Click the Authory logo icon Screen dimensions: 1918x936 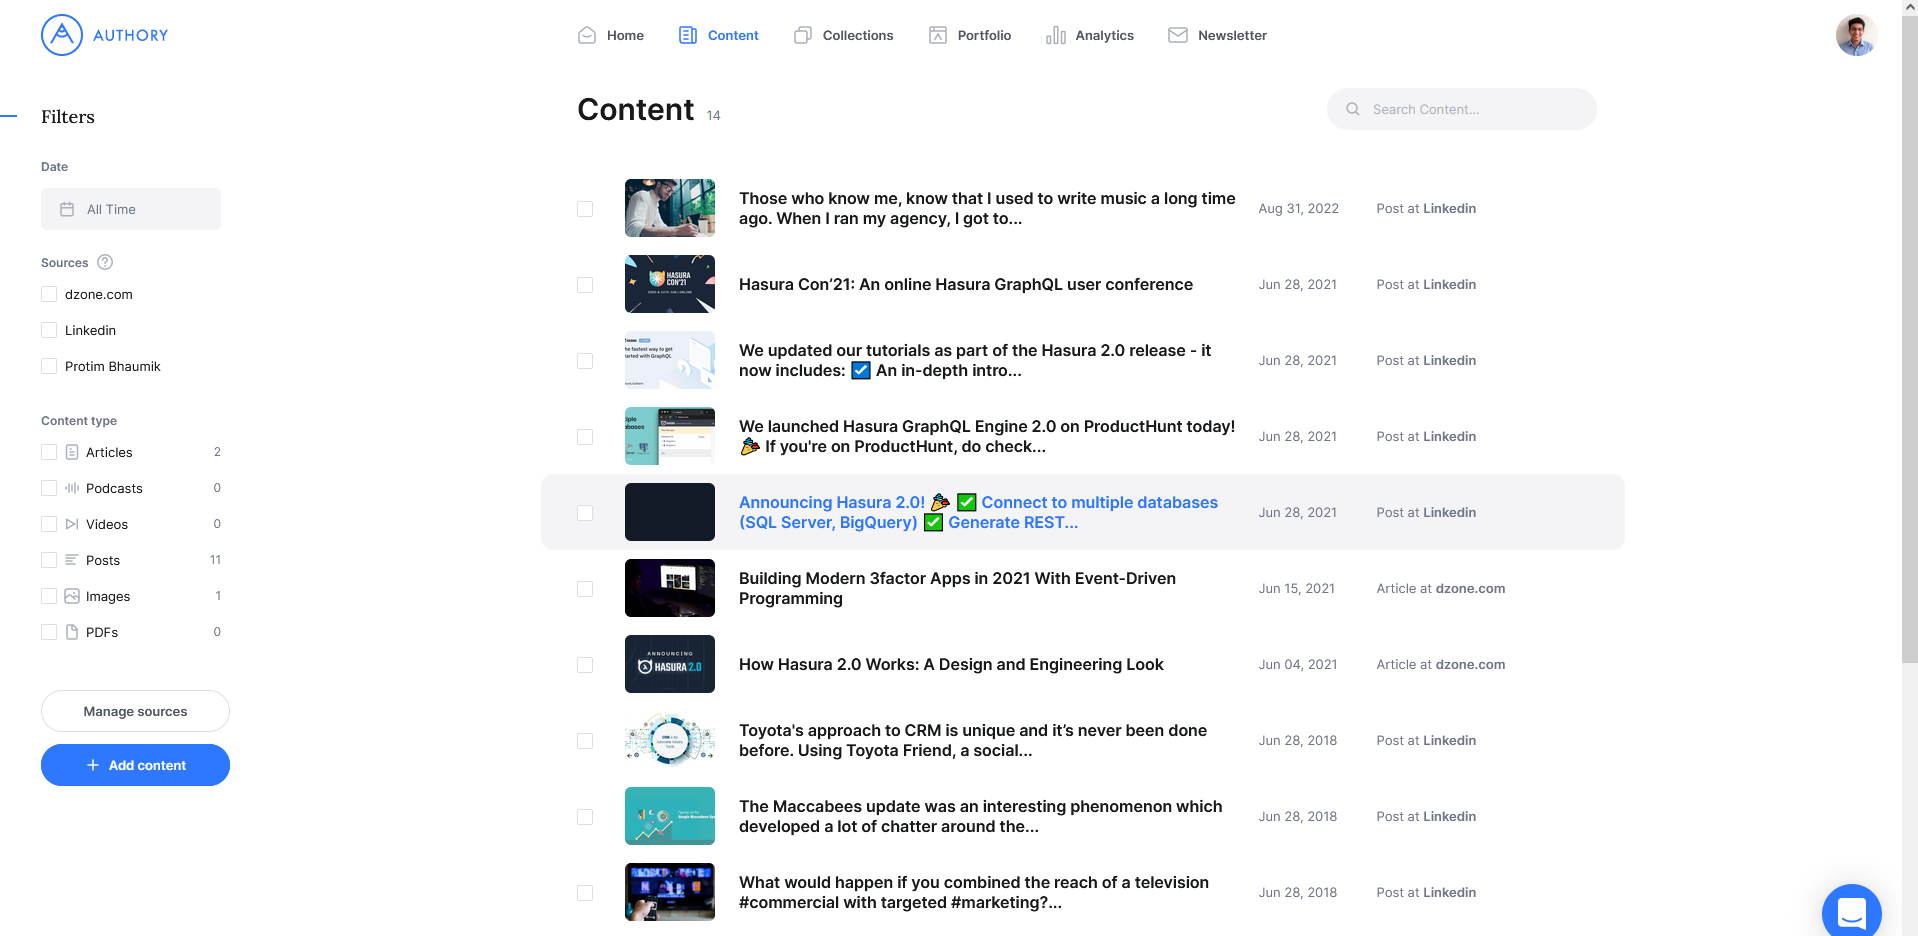pyautogui.click(x=62, y=35)
